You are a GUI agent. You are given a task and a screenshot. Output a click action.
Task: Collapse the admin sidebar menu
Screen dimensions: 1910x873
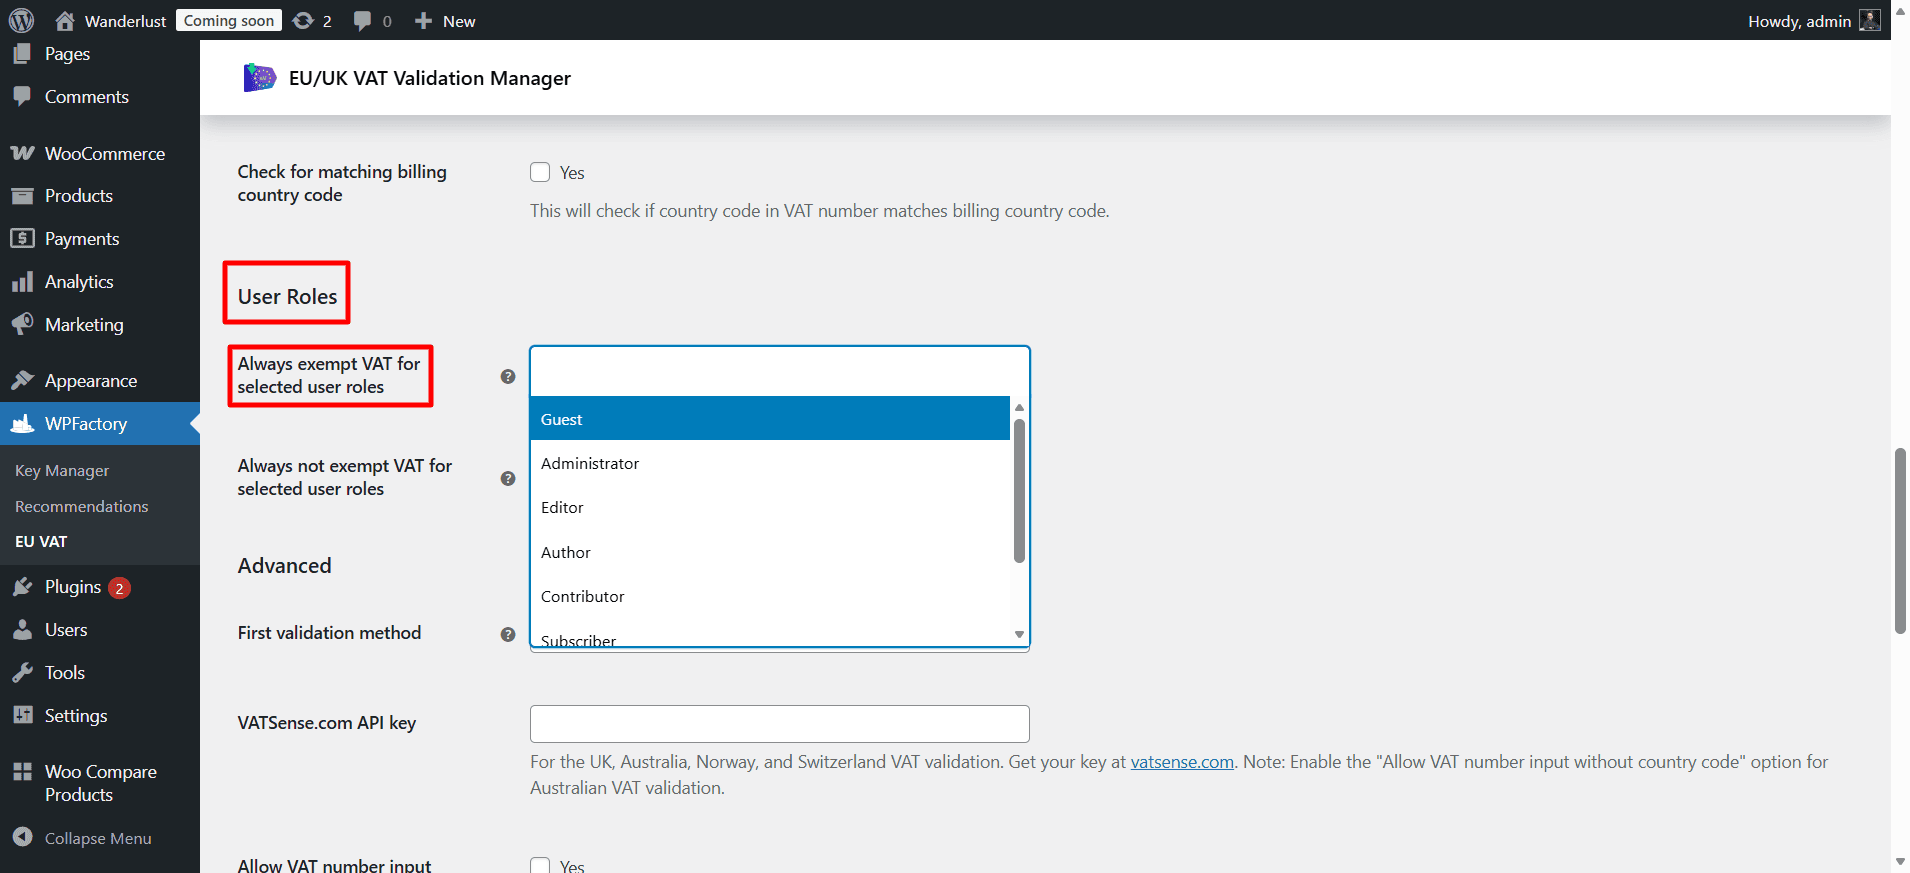[100, 838]
